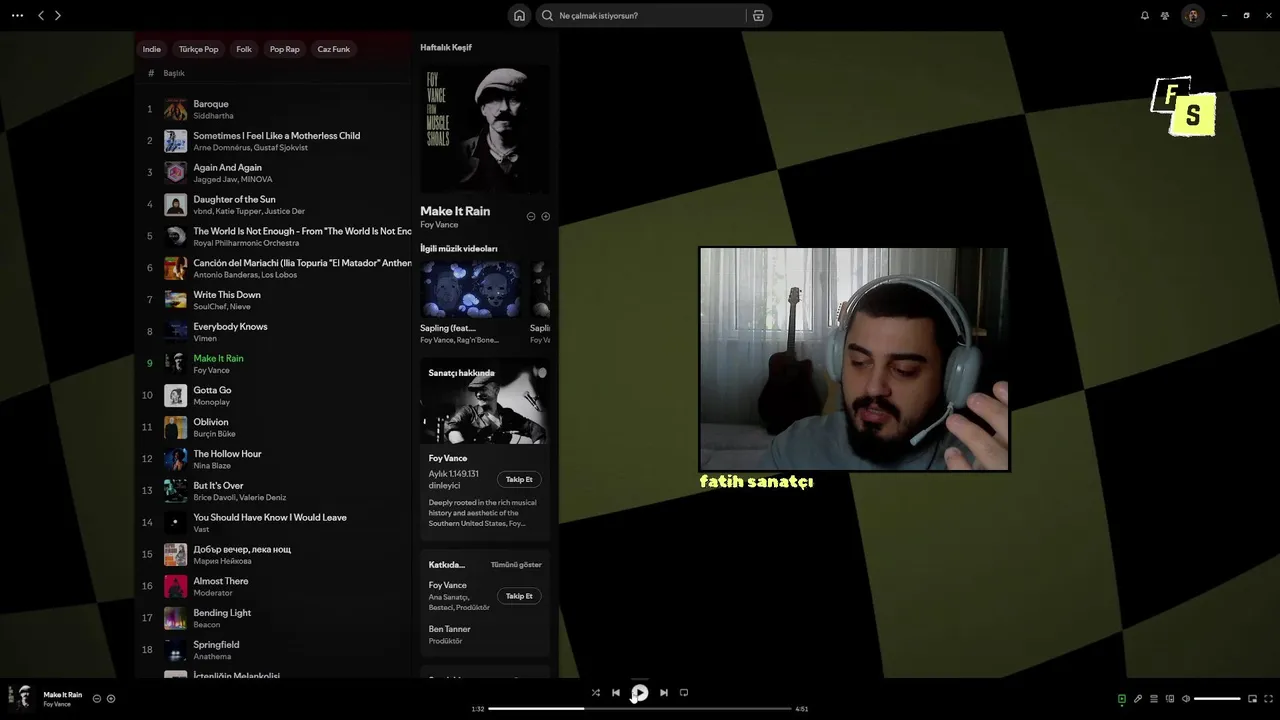
Task: Open the Make It Rain title in bottom bar
Action: (63, 694)
